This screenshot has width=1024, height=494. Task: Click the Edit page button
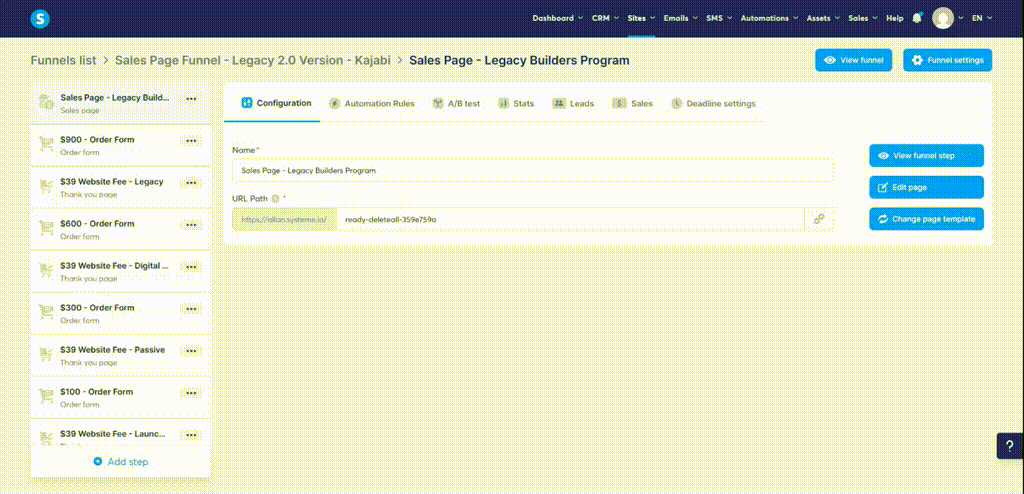[x=926, y=187]
